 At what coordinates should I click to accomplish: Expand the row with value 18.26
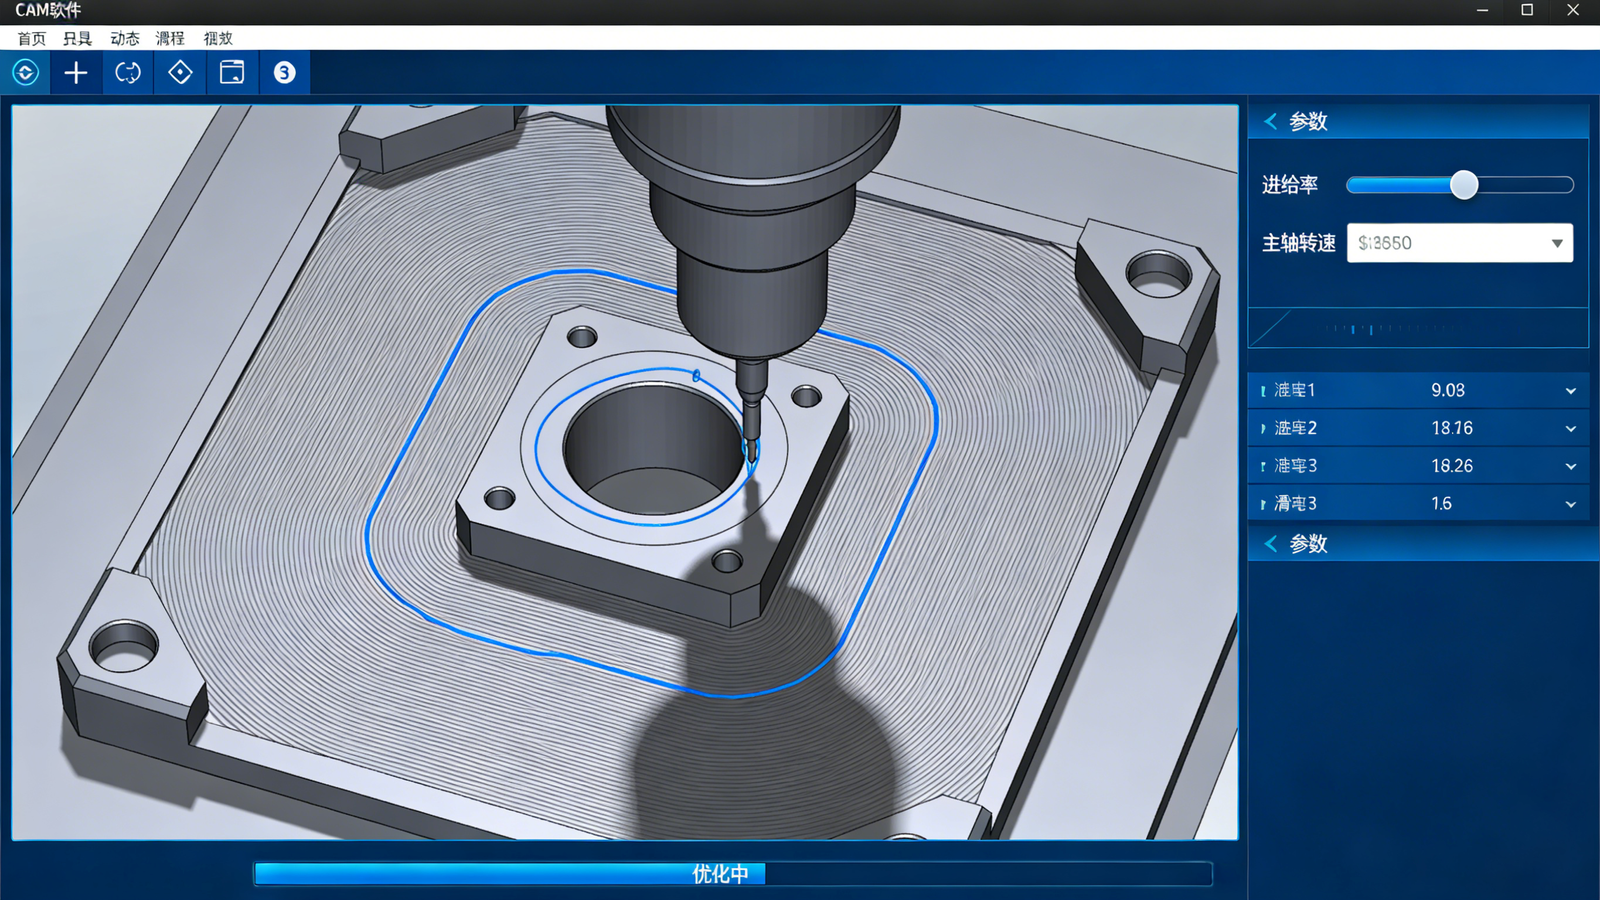(x=1570, y=467)
